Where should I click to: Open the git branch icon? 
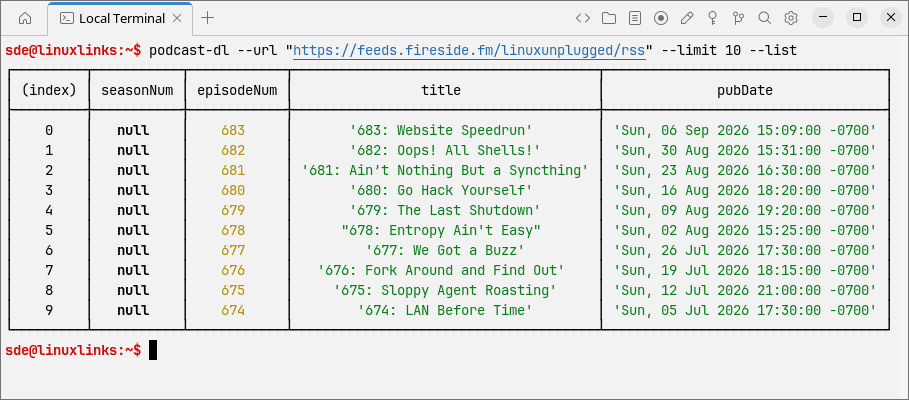[738, 19]
